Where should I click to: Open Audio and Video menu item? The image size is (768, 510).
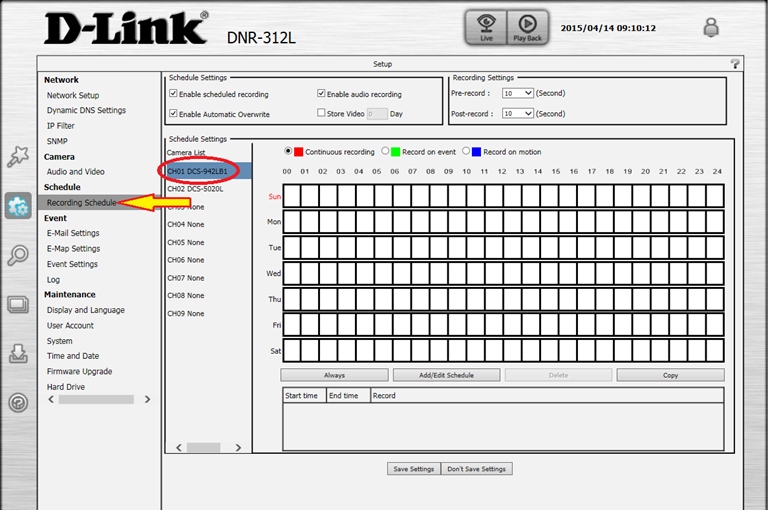point(75,172)
